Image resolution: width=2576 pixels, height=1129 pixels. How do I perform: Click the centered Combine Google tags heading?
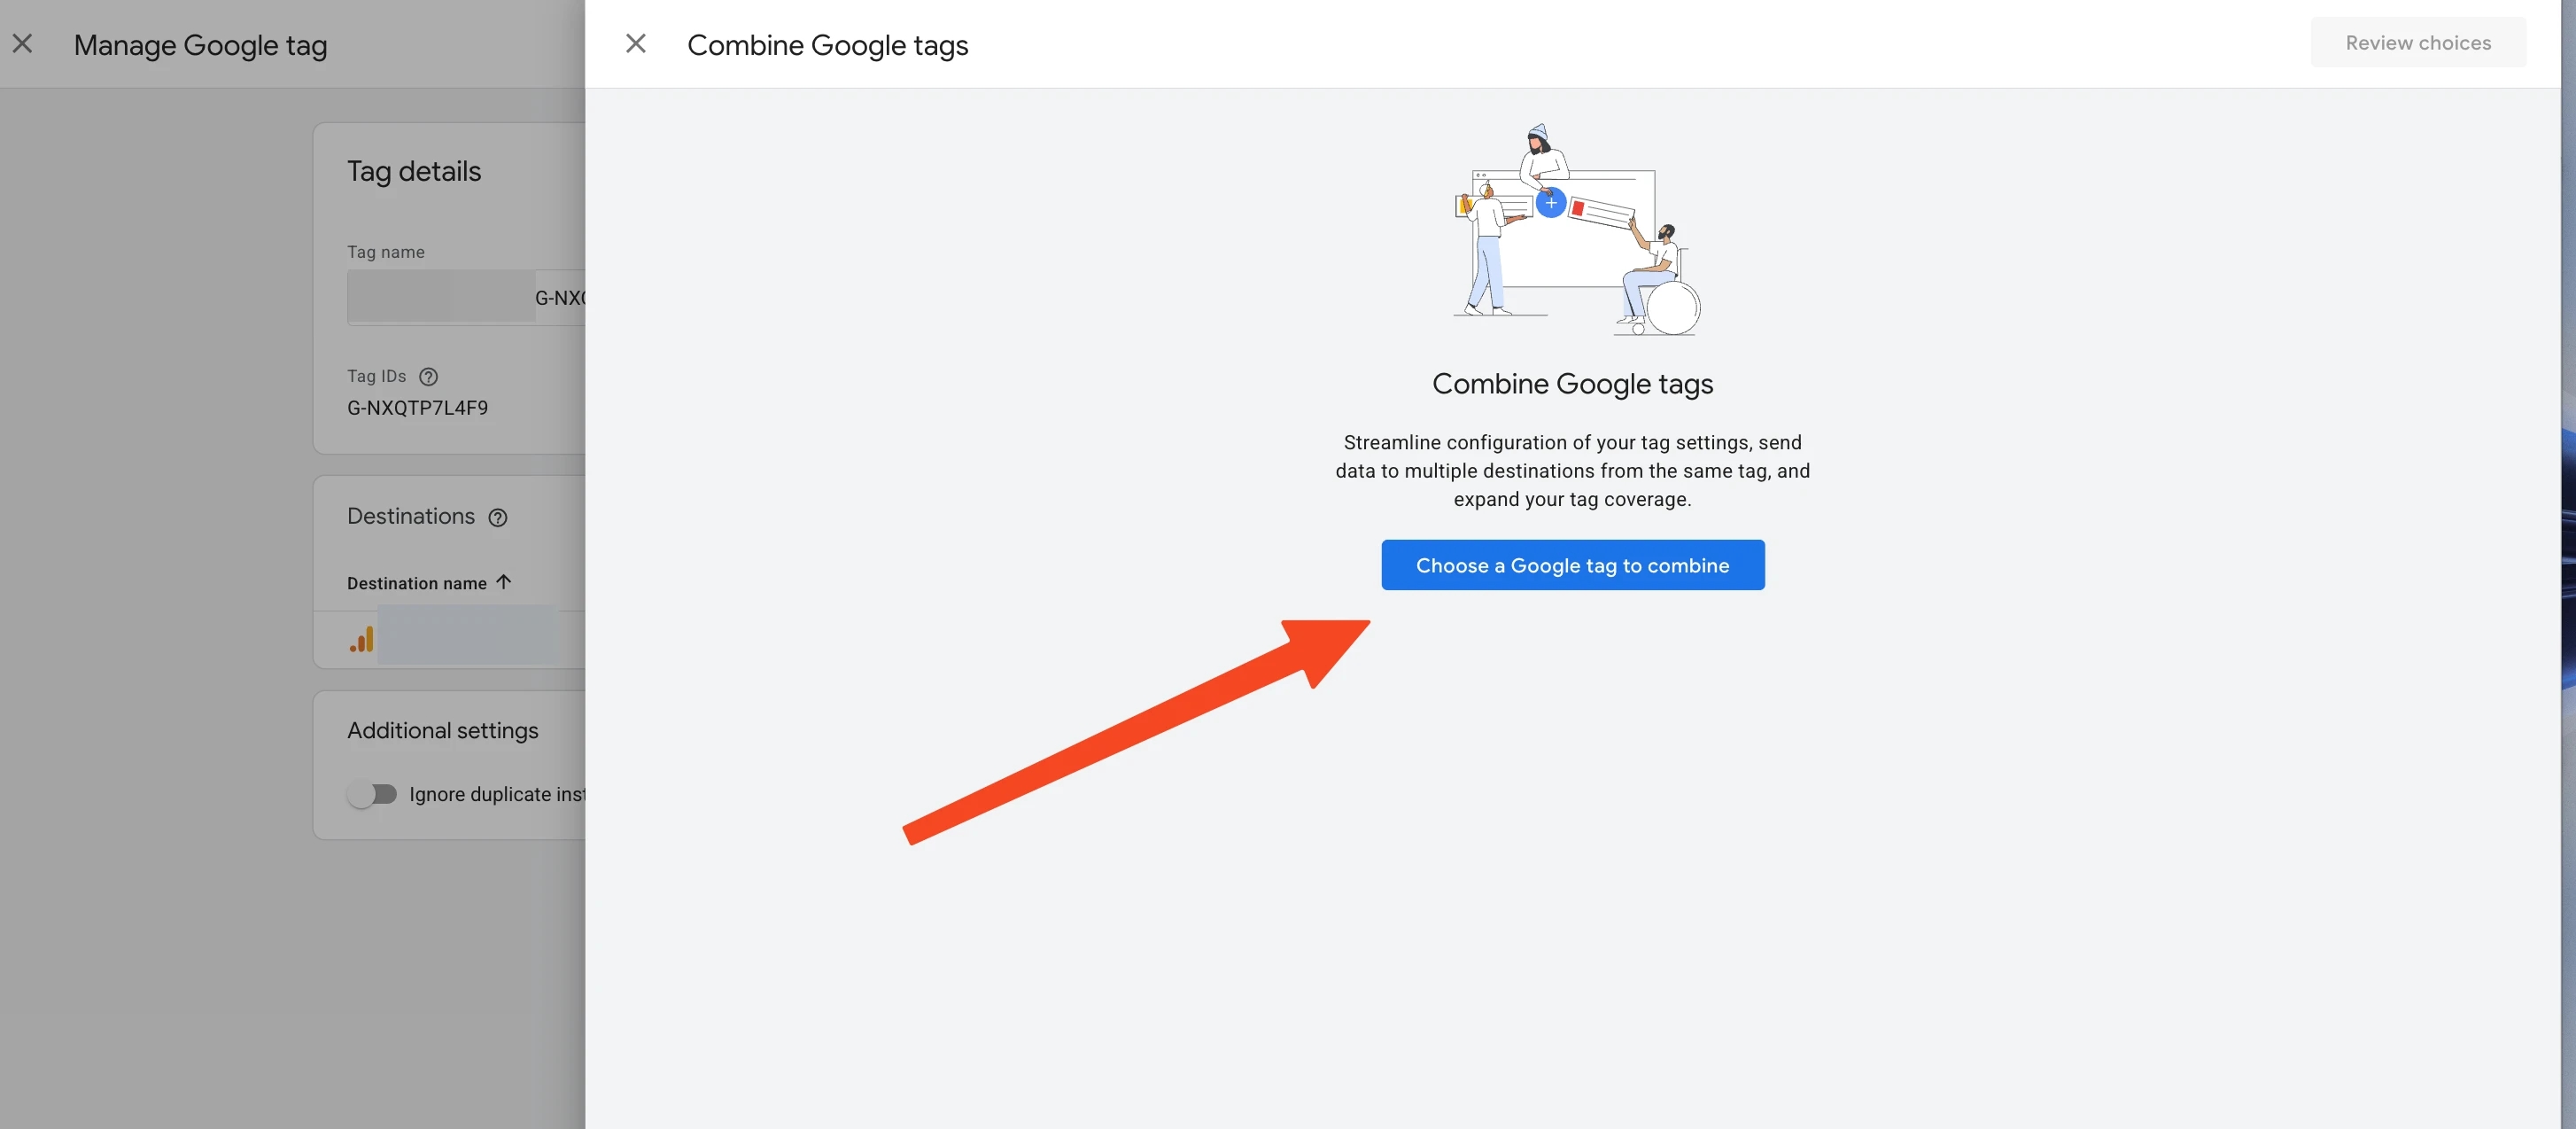click(x=1572, y=384)
